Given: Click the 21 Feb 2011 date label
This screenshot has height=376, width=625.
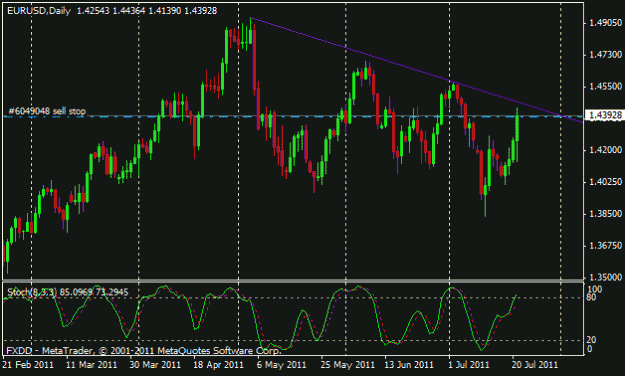Looking at the screenshot, I should [x=28, y=365].
